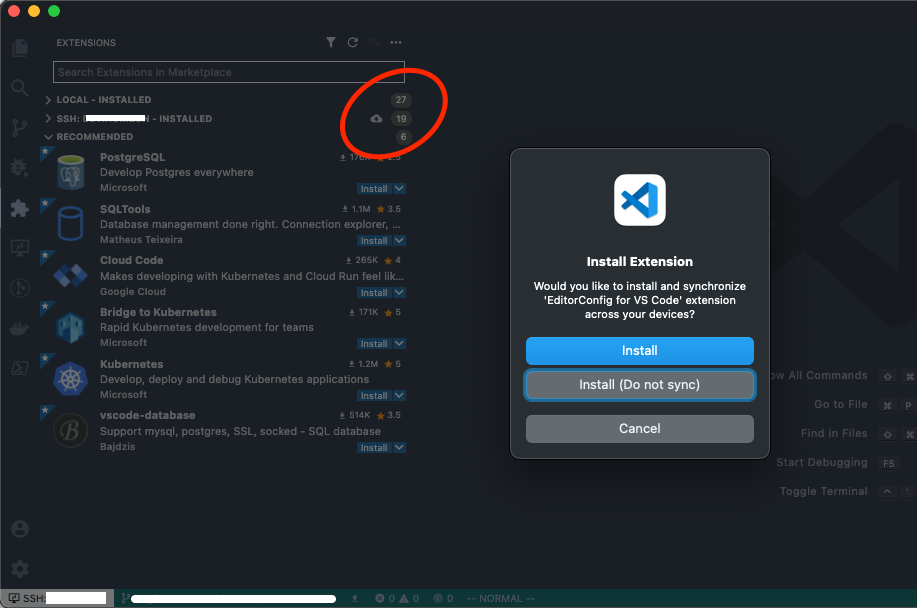
Task: Cancel the Install Extension dialog
Action: click(x=640, y=429)
